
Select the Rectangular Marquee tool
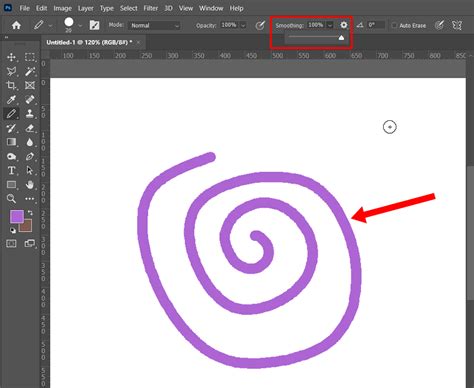[x=30, y=57]
